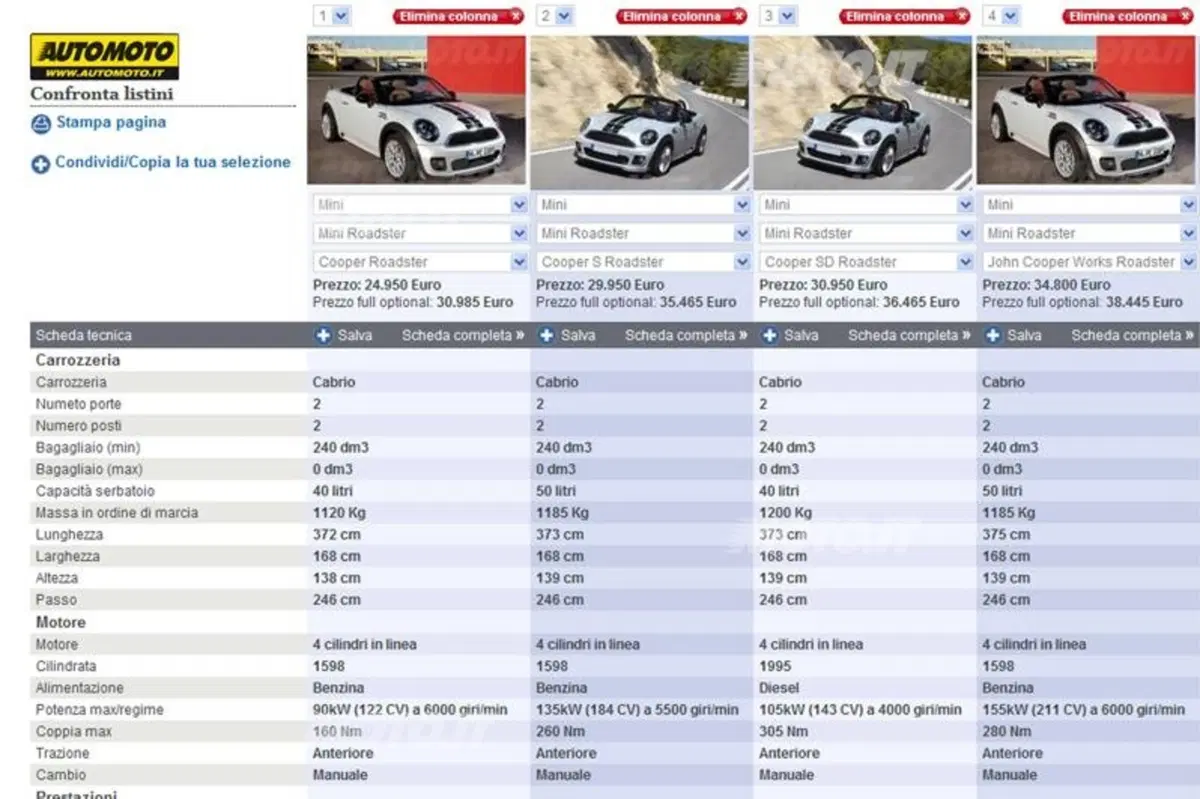Open the Mini brand dropdown in column 1
The width and height of the screenshot is (1200, 799).
420,205
